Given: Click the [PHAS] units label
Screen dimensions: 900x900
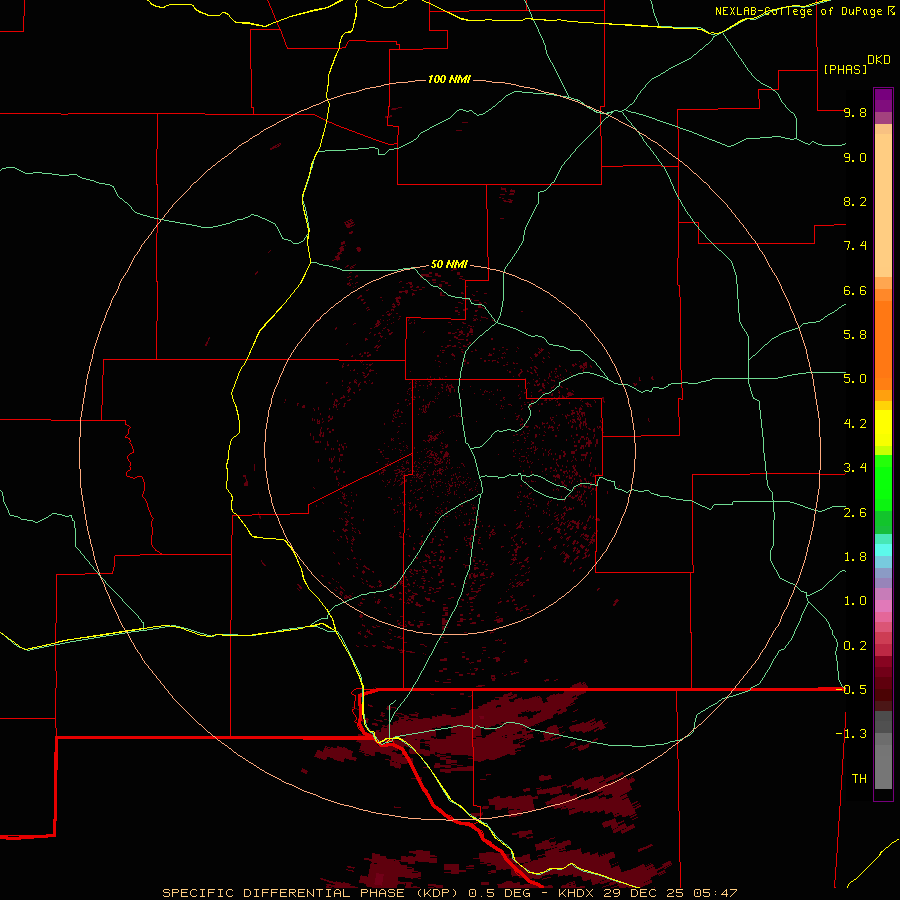Looking at the screenshot, I should 845,69.
